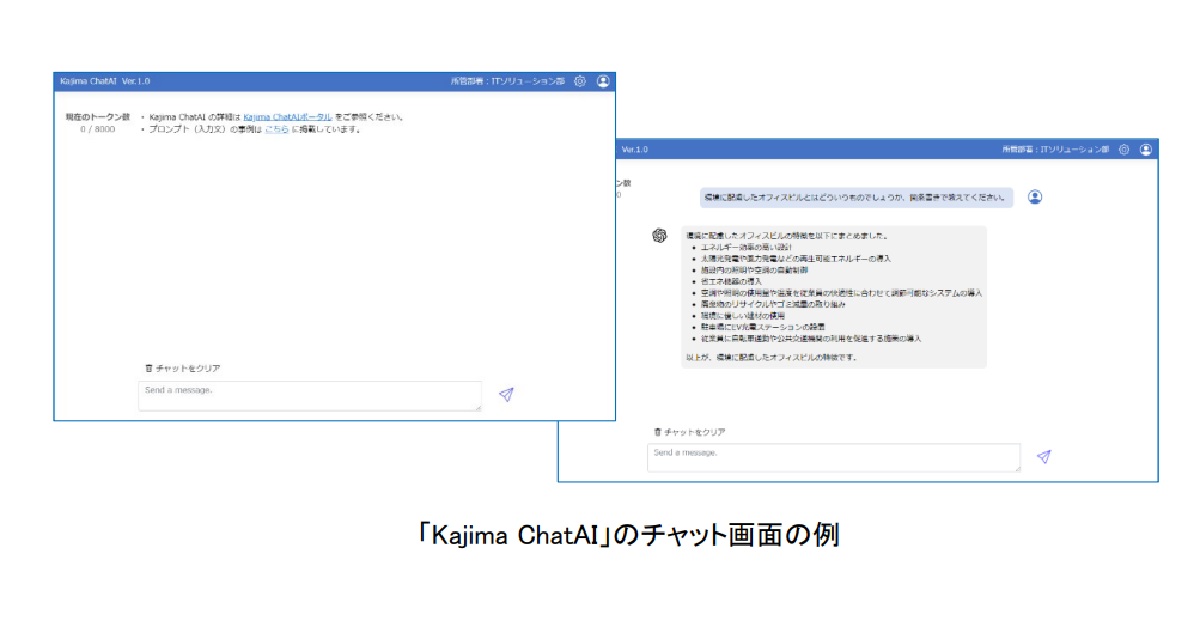This screenshot has height=630, width=1202.
Task: Click answer line about 再生可能エネルギーの導入
Action: point(797,258)
